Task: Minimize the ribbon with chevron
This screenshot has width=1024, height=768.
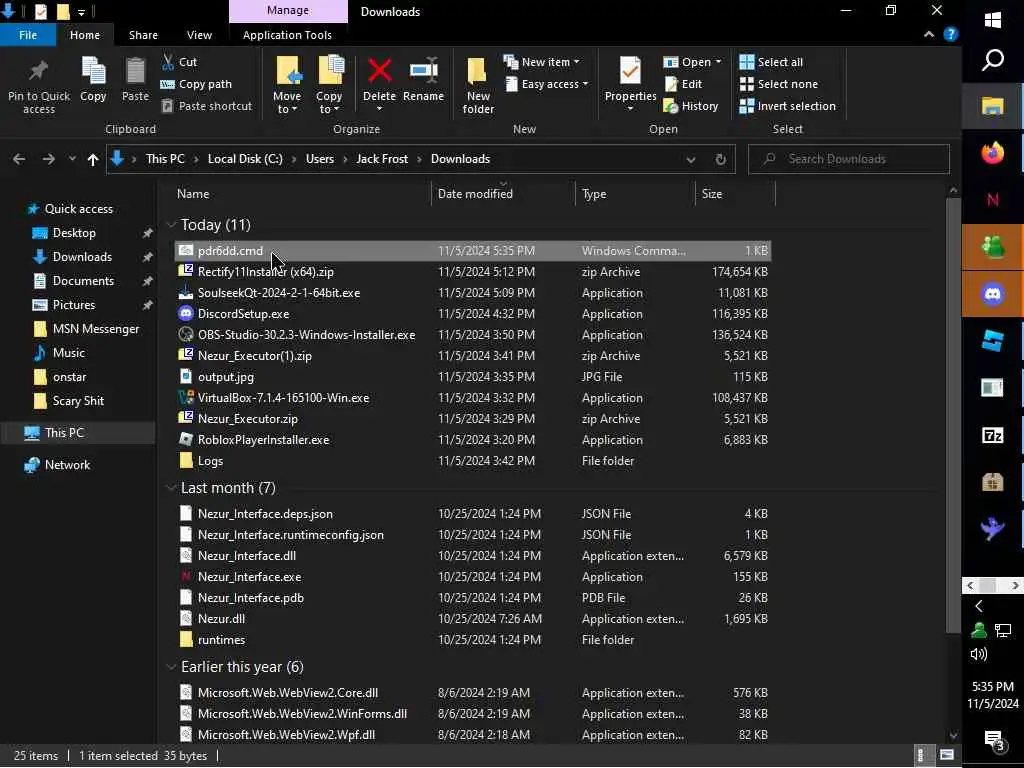Action: (929, 34)
